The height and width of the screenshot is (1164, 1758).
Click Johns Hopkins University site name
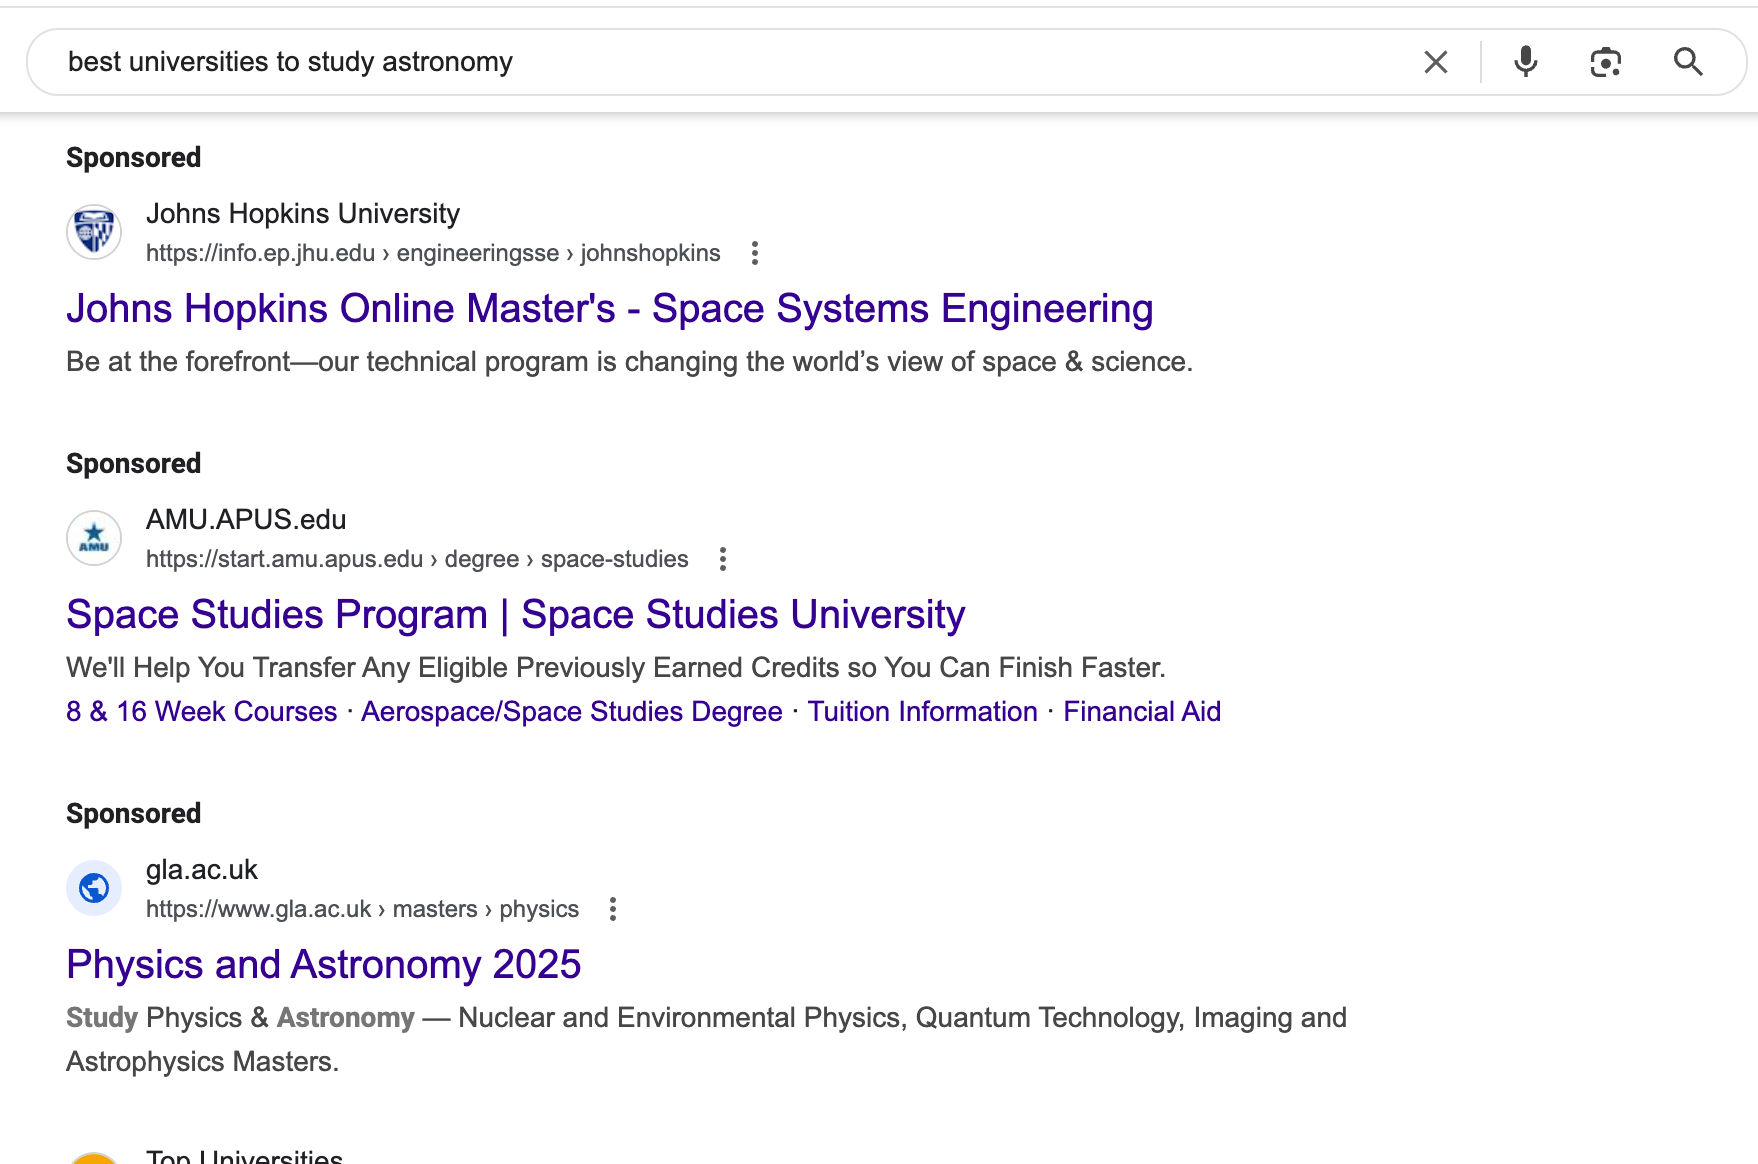click(303, 214)
